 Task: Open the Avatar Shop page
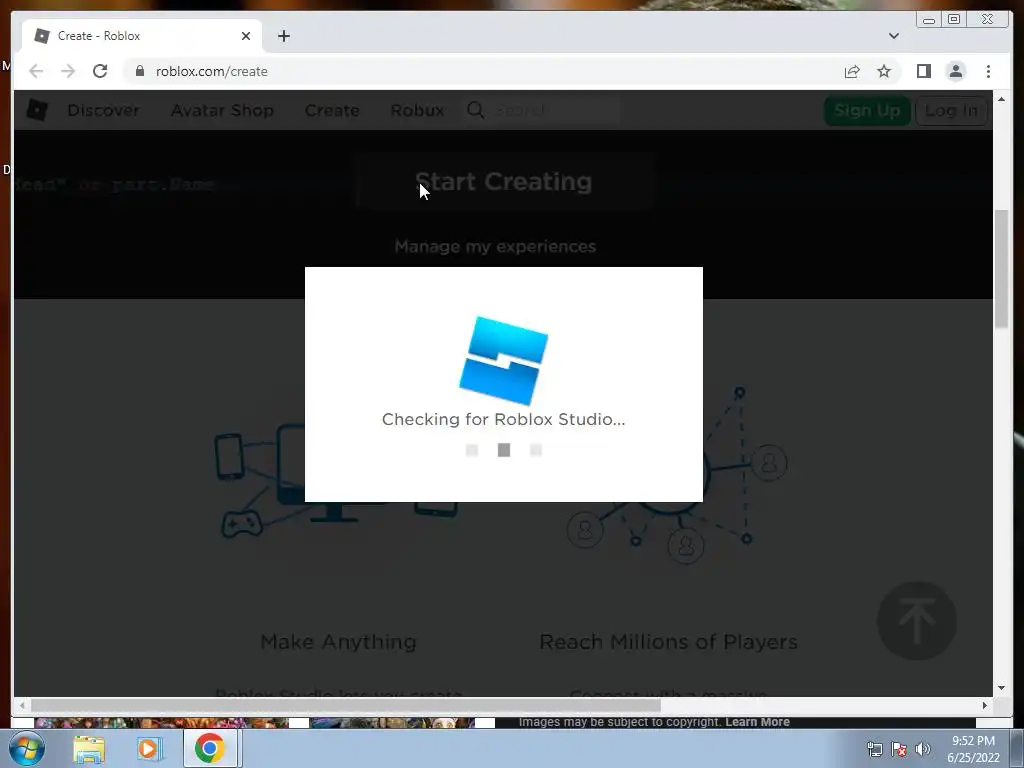[222, 110]
